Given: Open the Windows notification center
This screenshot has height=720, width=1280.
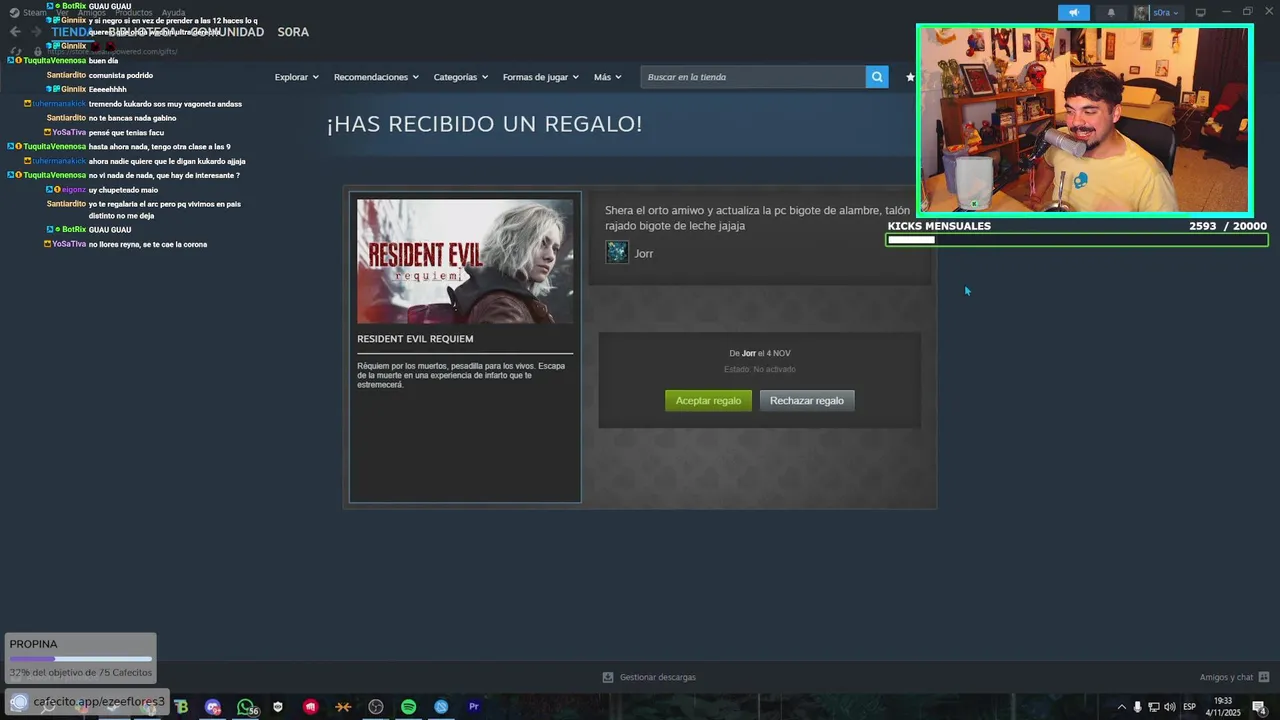Looking at the screenshot, I should click(1259, 707).
